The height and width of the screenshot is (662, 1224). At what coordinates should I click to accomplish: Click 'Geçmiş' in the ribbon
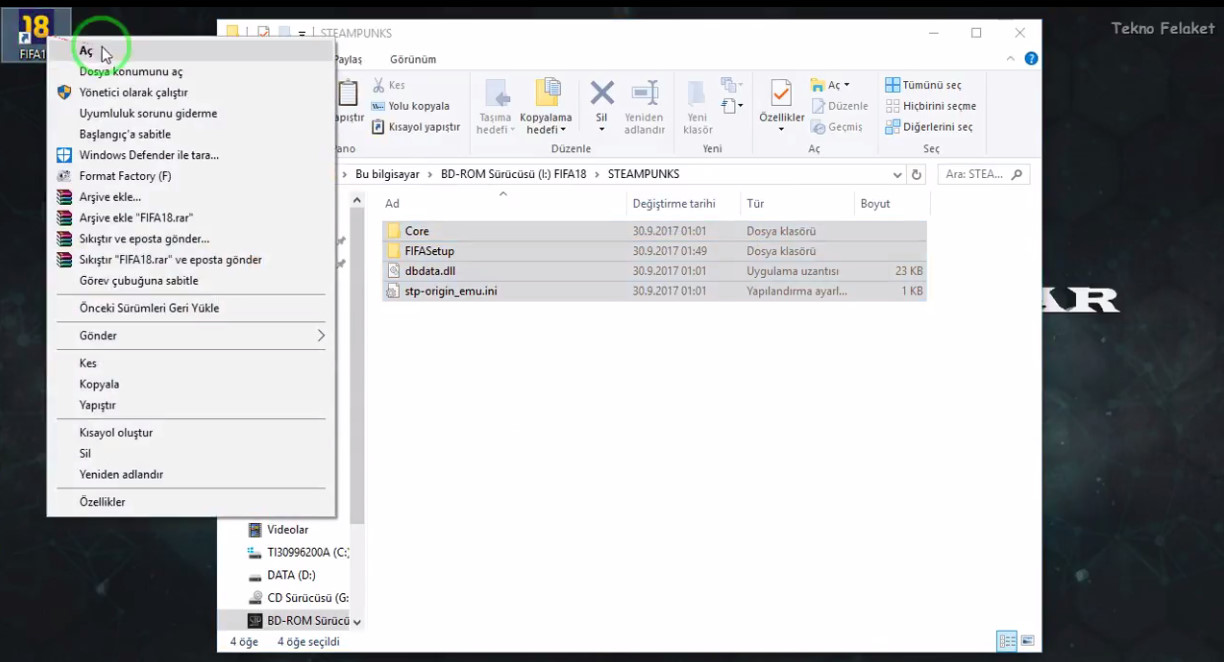point(837,127)
